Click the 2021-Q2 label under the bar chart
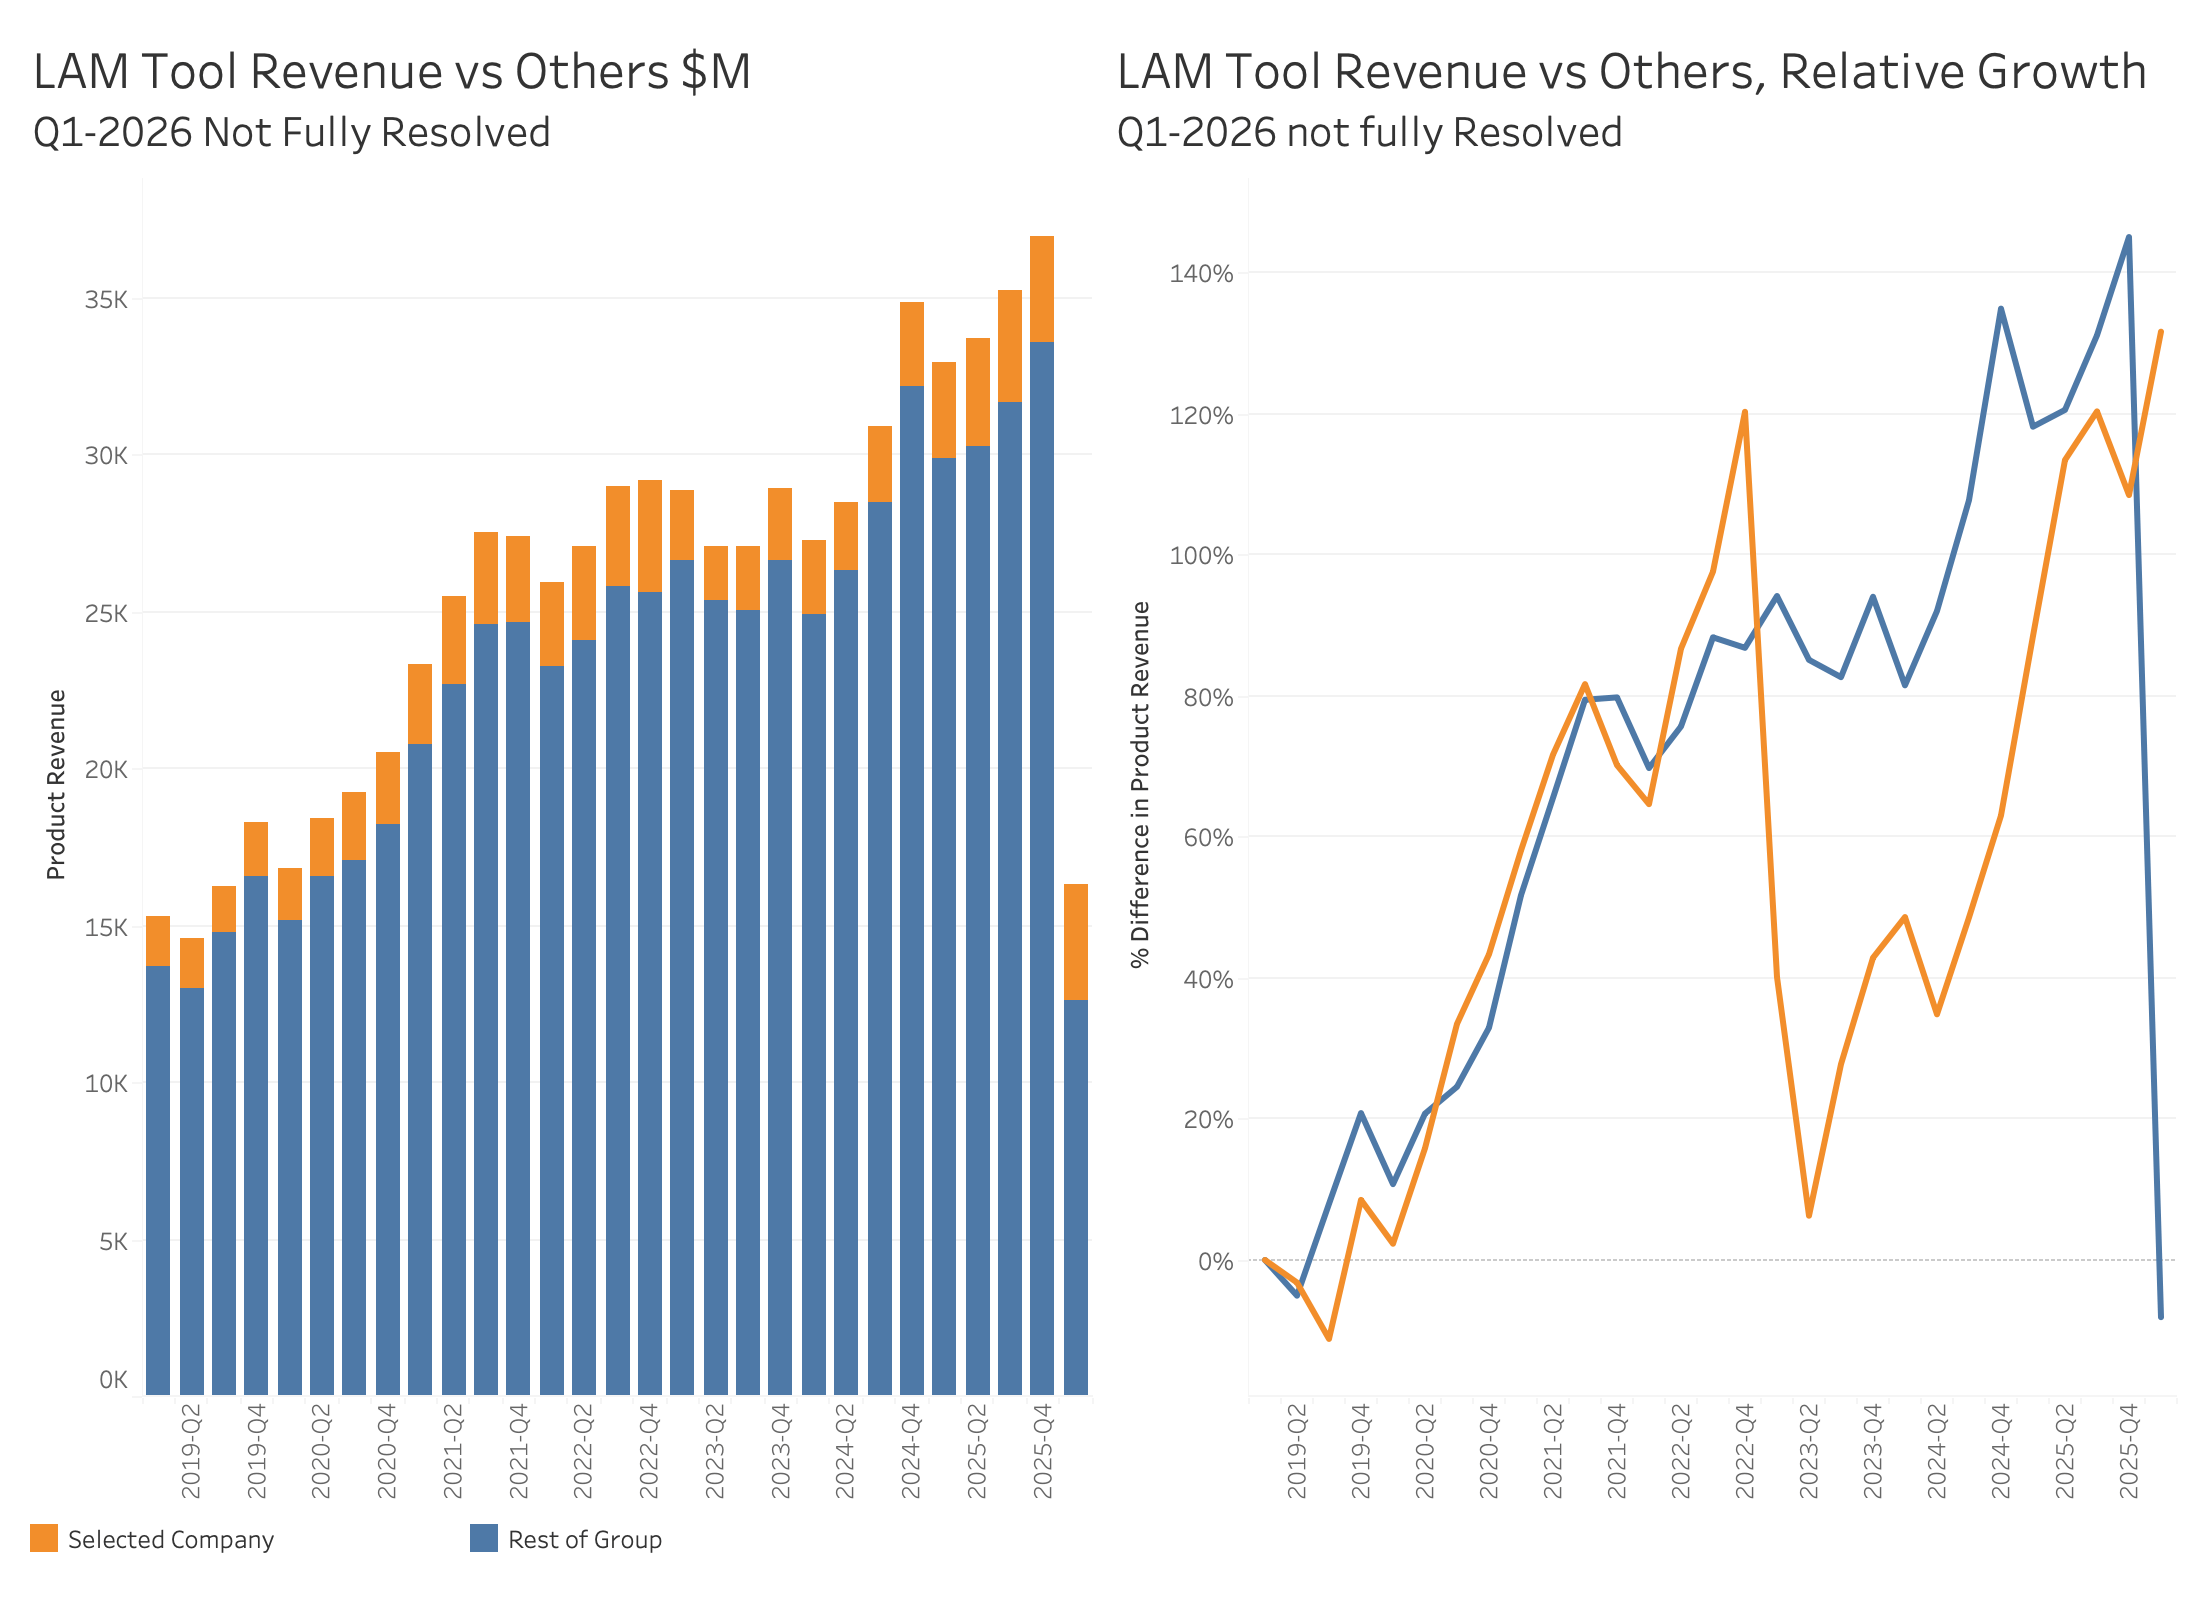The height and width of the screenshot is (1600, 2200). point(453,1451)
